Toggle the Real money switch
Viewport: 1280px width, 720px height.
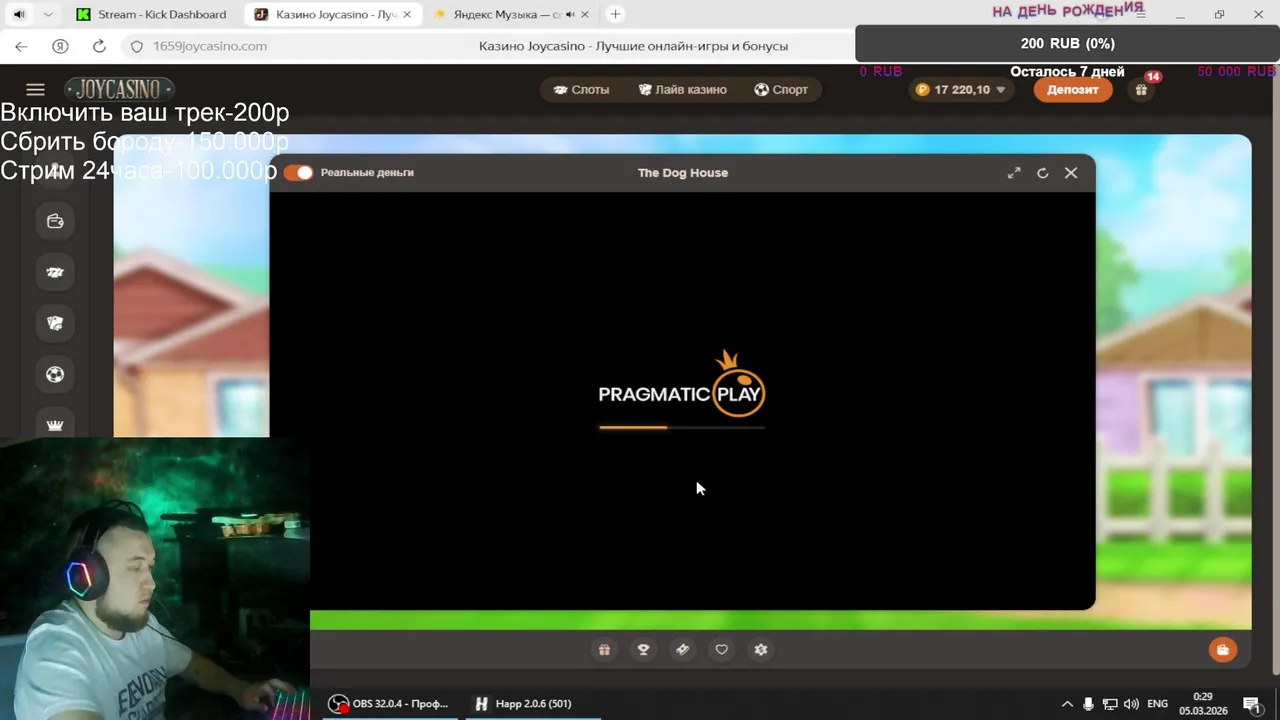pyautogui.click(x=298, y=173)
